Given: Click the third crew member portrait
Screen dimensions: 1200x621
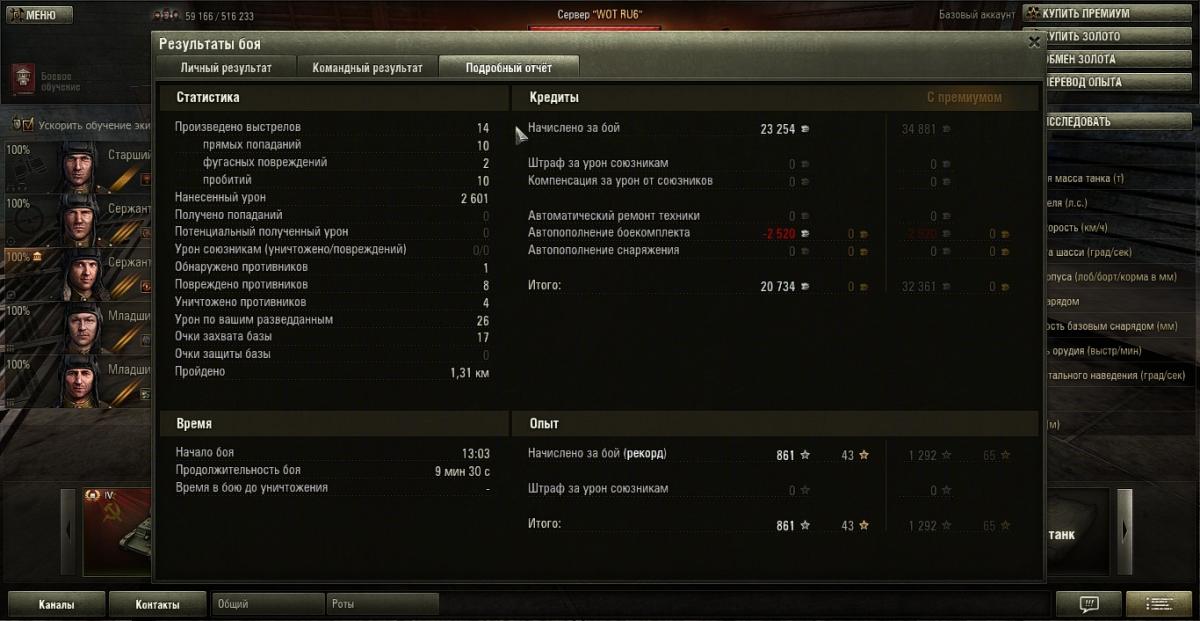Looking at the screenshot, I should [78, 275].
